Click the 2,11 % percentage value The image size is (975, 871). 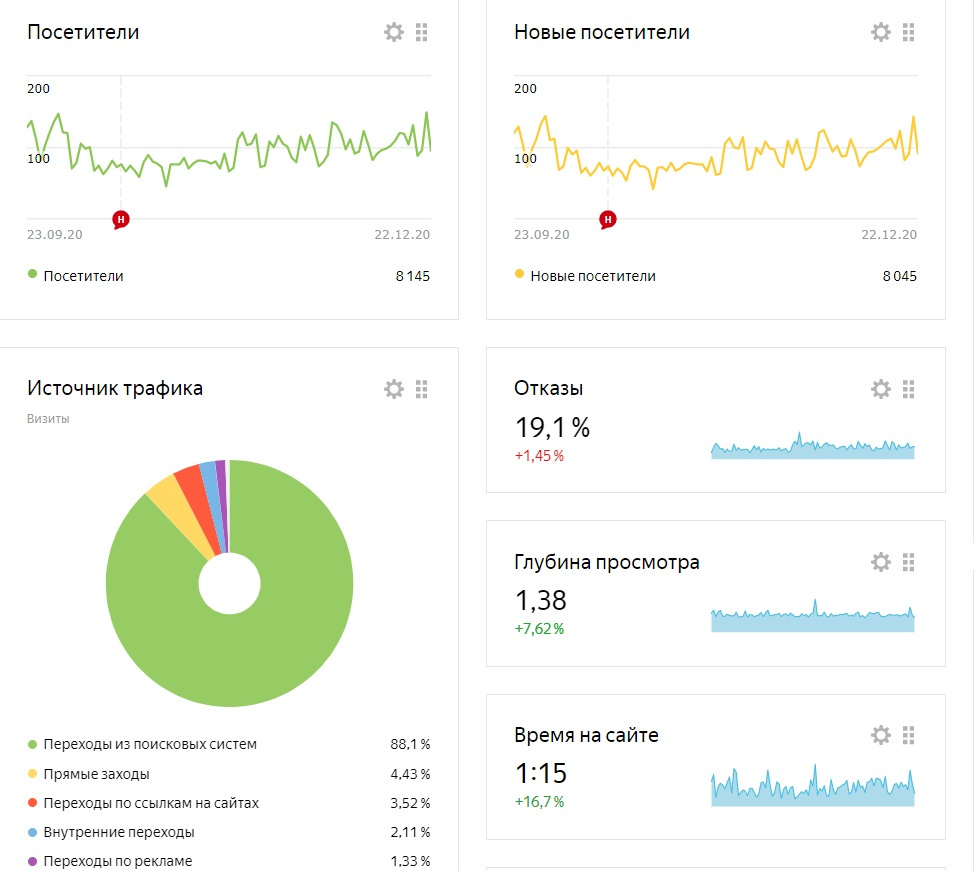[x=410, y=832]
